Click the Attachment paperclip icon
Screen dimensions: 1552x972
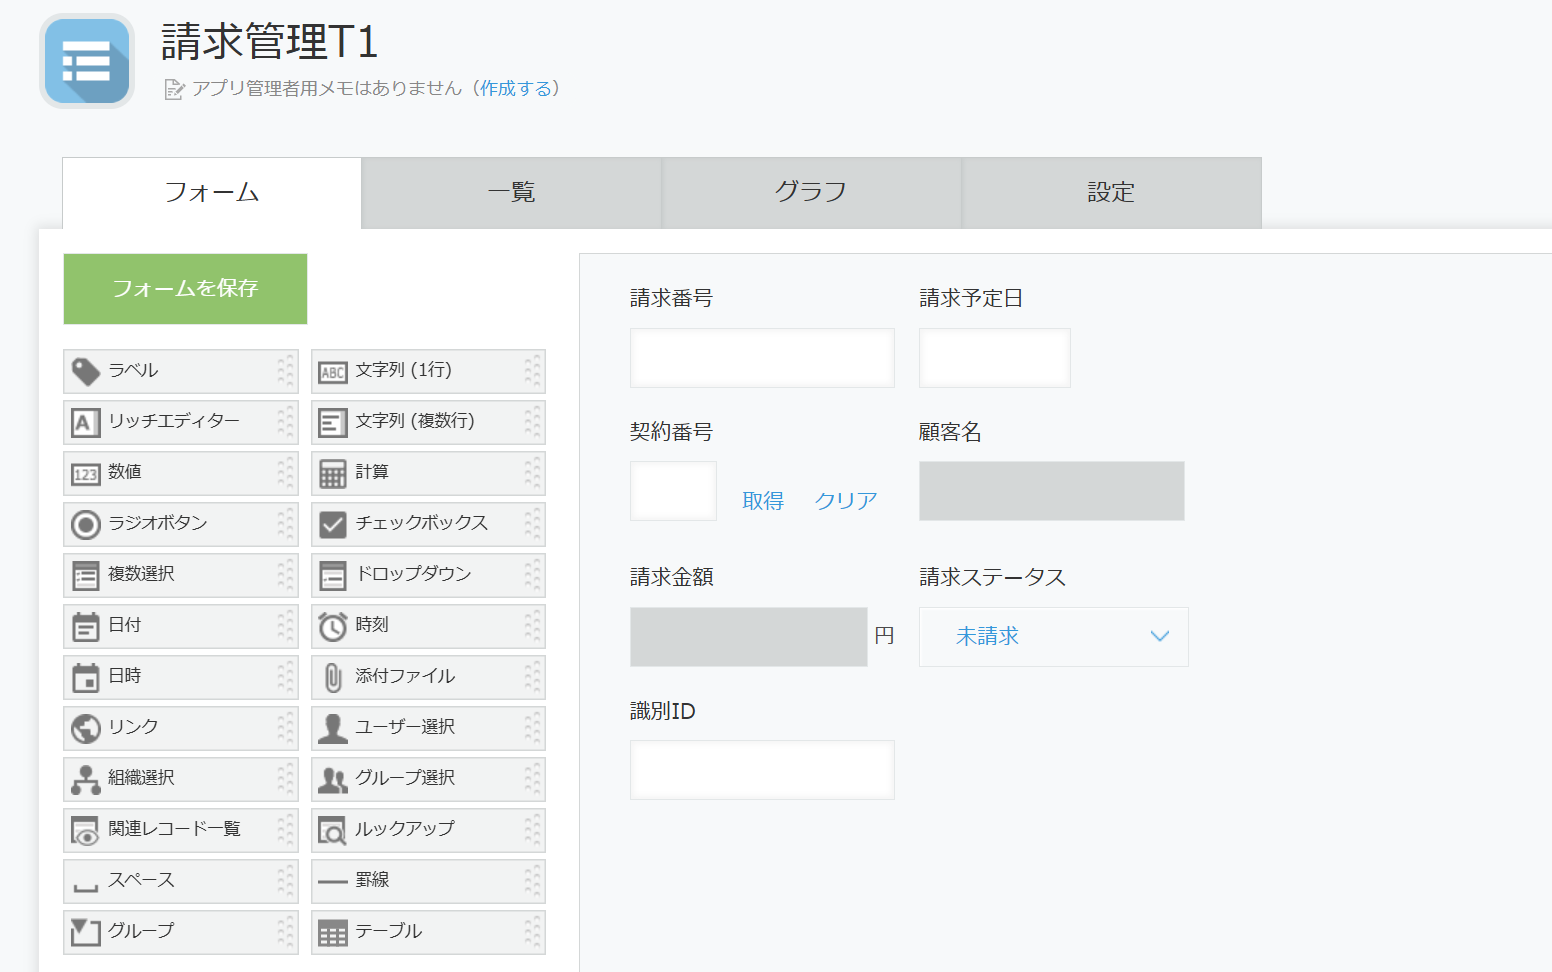[x=333, y=678]
